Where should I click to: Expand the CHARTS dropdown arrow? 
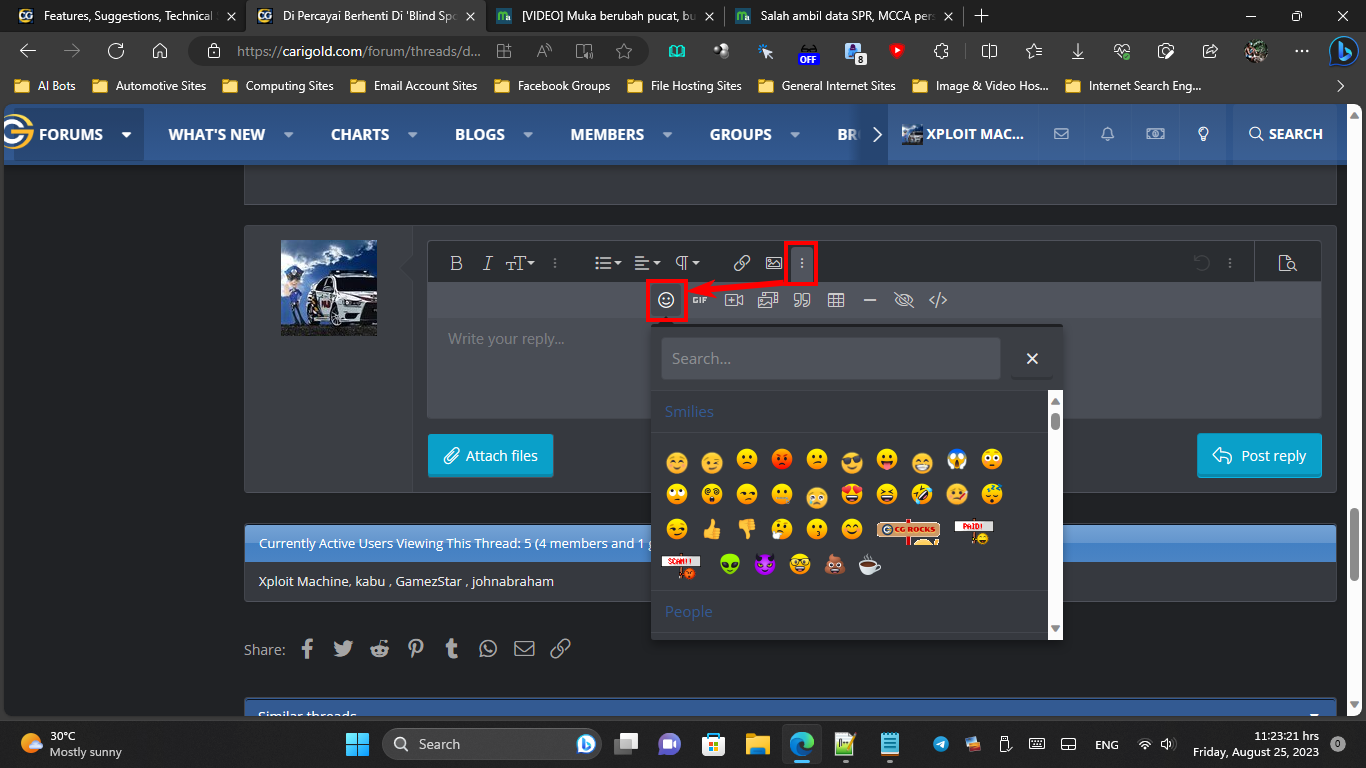click(413, 134)
